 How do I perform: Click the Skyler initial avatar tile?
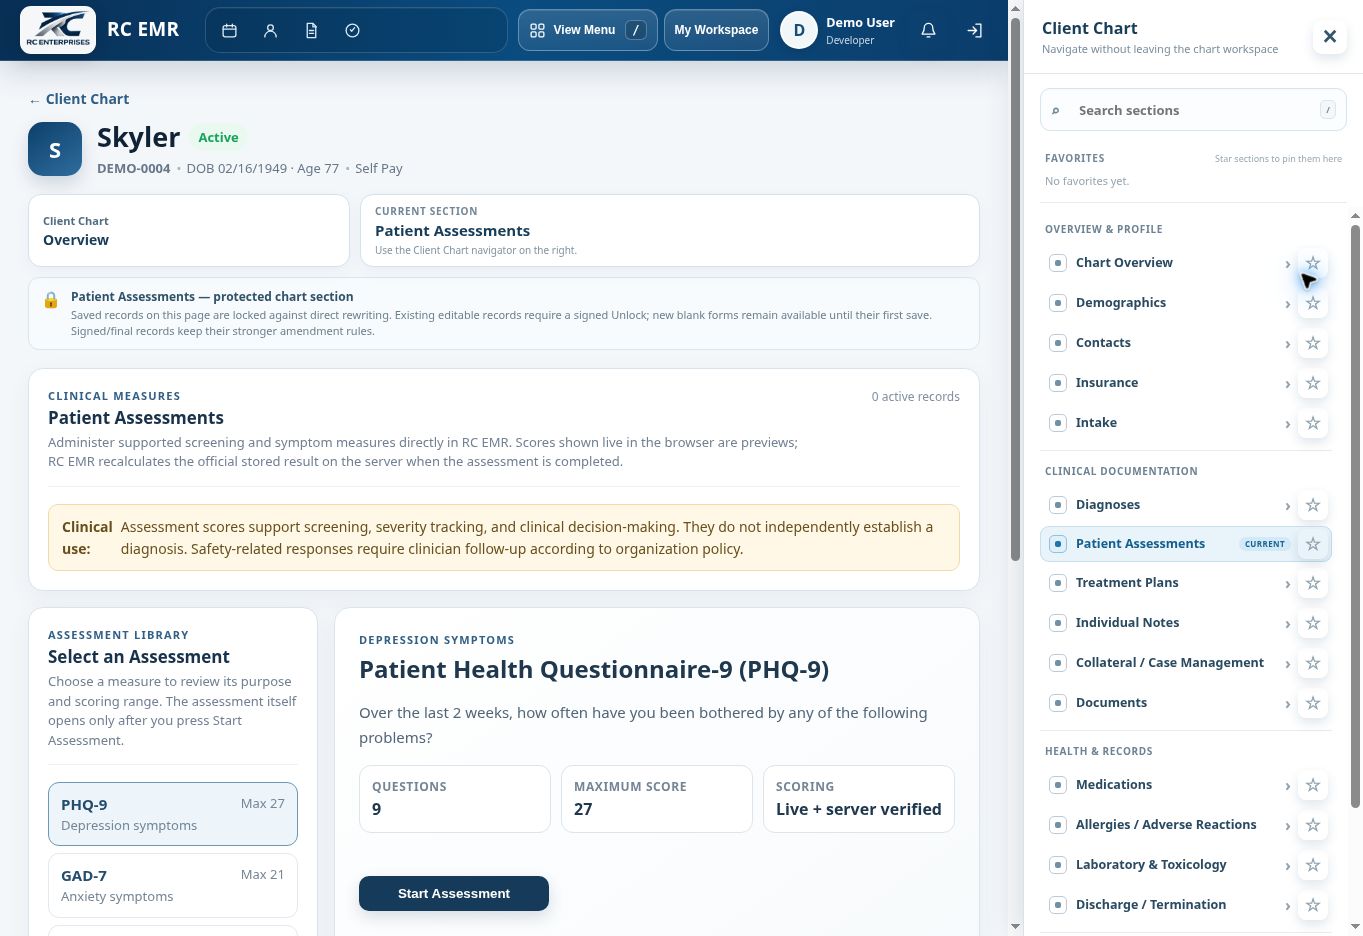(x=55, y=149)
